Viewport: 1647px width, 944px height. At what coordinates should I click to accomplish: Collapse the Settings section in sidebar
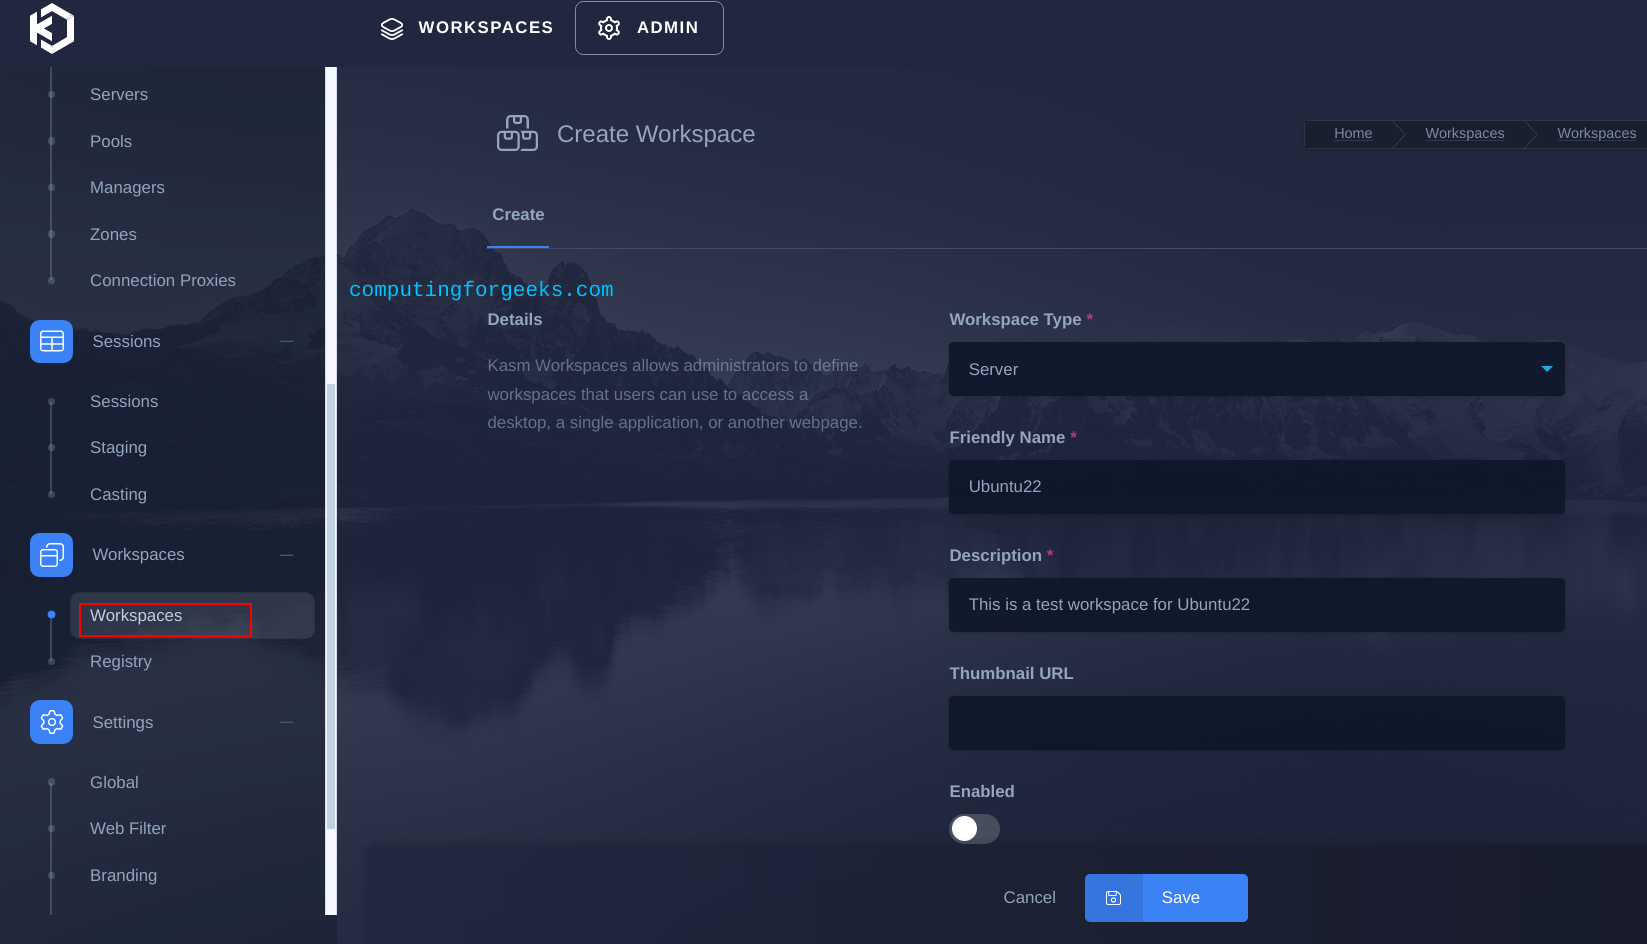tap(286, 722)
